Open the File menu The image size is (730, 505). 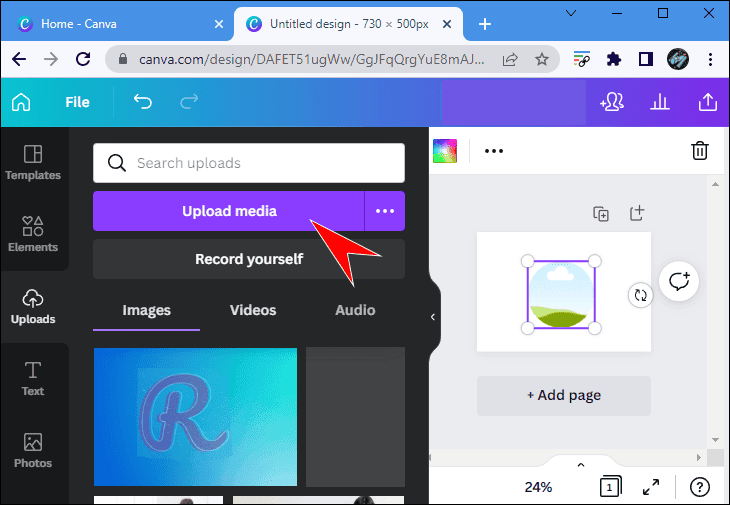click(77, 102)
